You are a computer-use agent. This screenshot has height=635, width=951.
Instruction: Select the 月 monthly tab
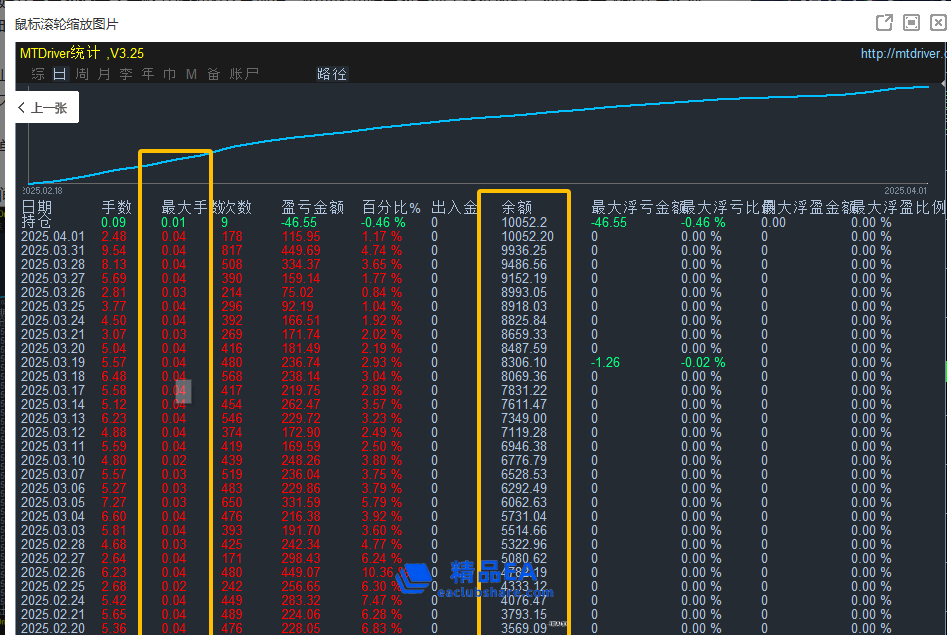tap(104, 74)
